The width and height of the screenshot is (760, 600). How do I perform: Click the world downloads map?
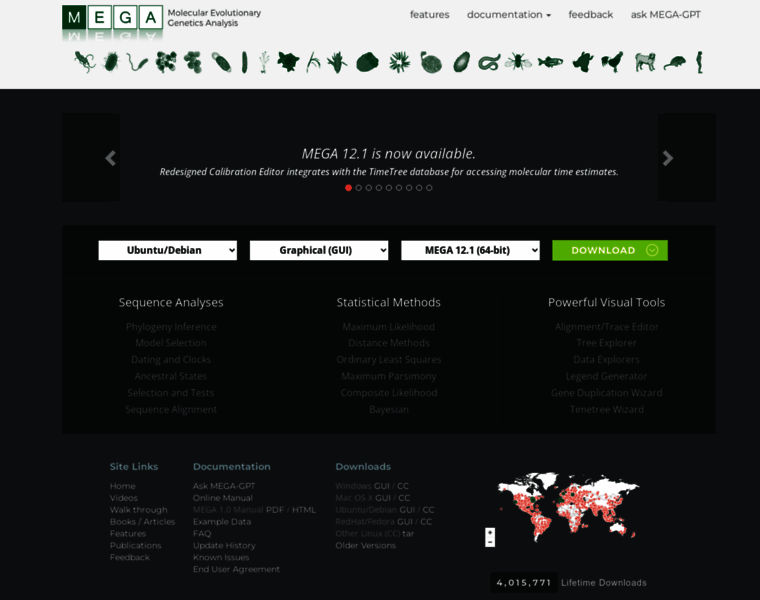tap(568, 506)
